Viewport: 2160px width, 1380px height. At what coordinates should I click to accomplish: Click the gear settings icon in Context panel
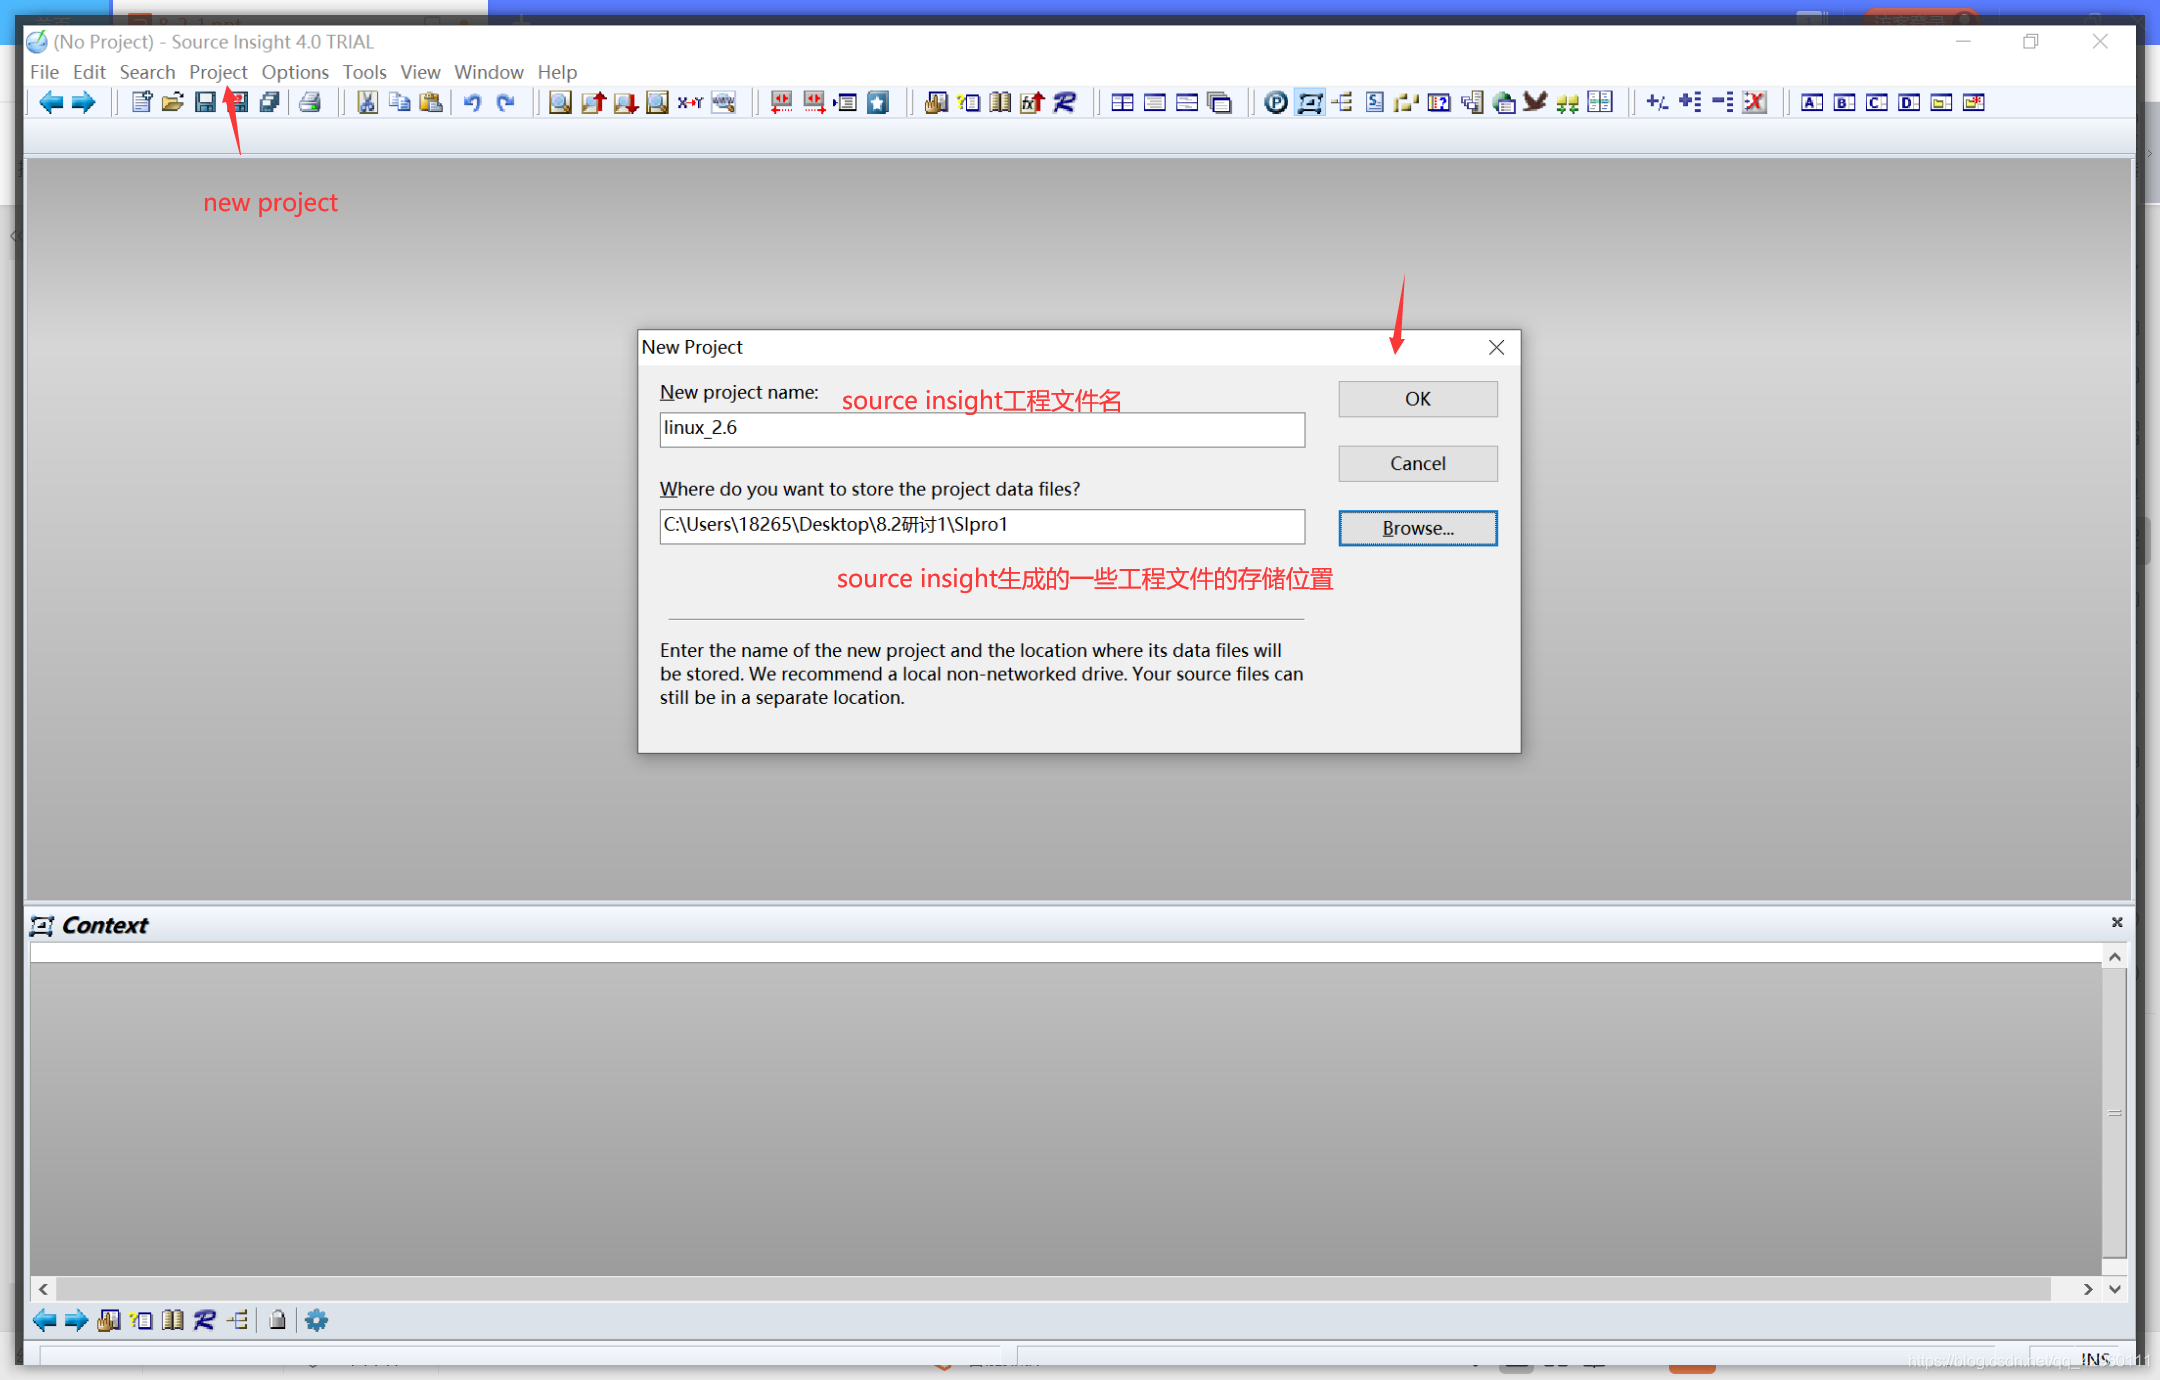[317, 1320]
